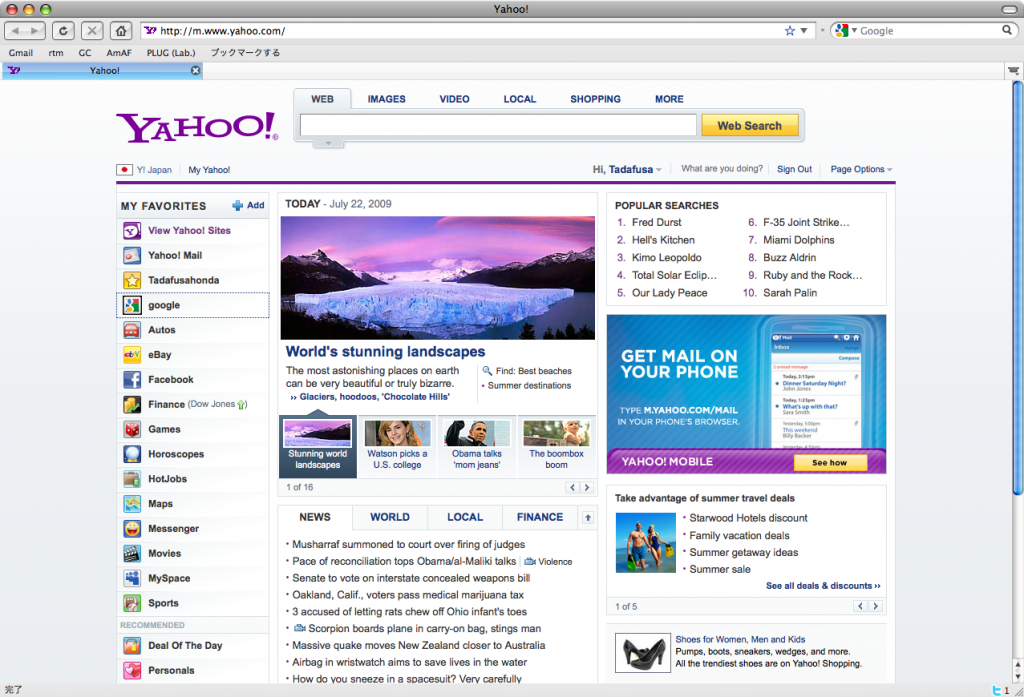Show previous travel deals slide

861,606
